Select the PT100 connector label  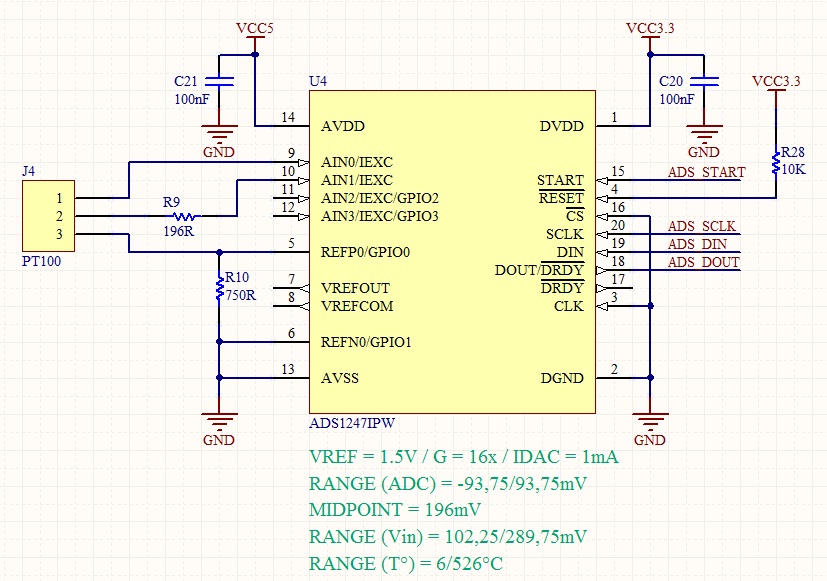41,261
